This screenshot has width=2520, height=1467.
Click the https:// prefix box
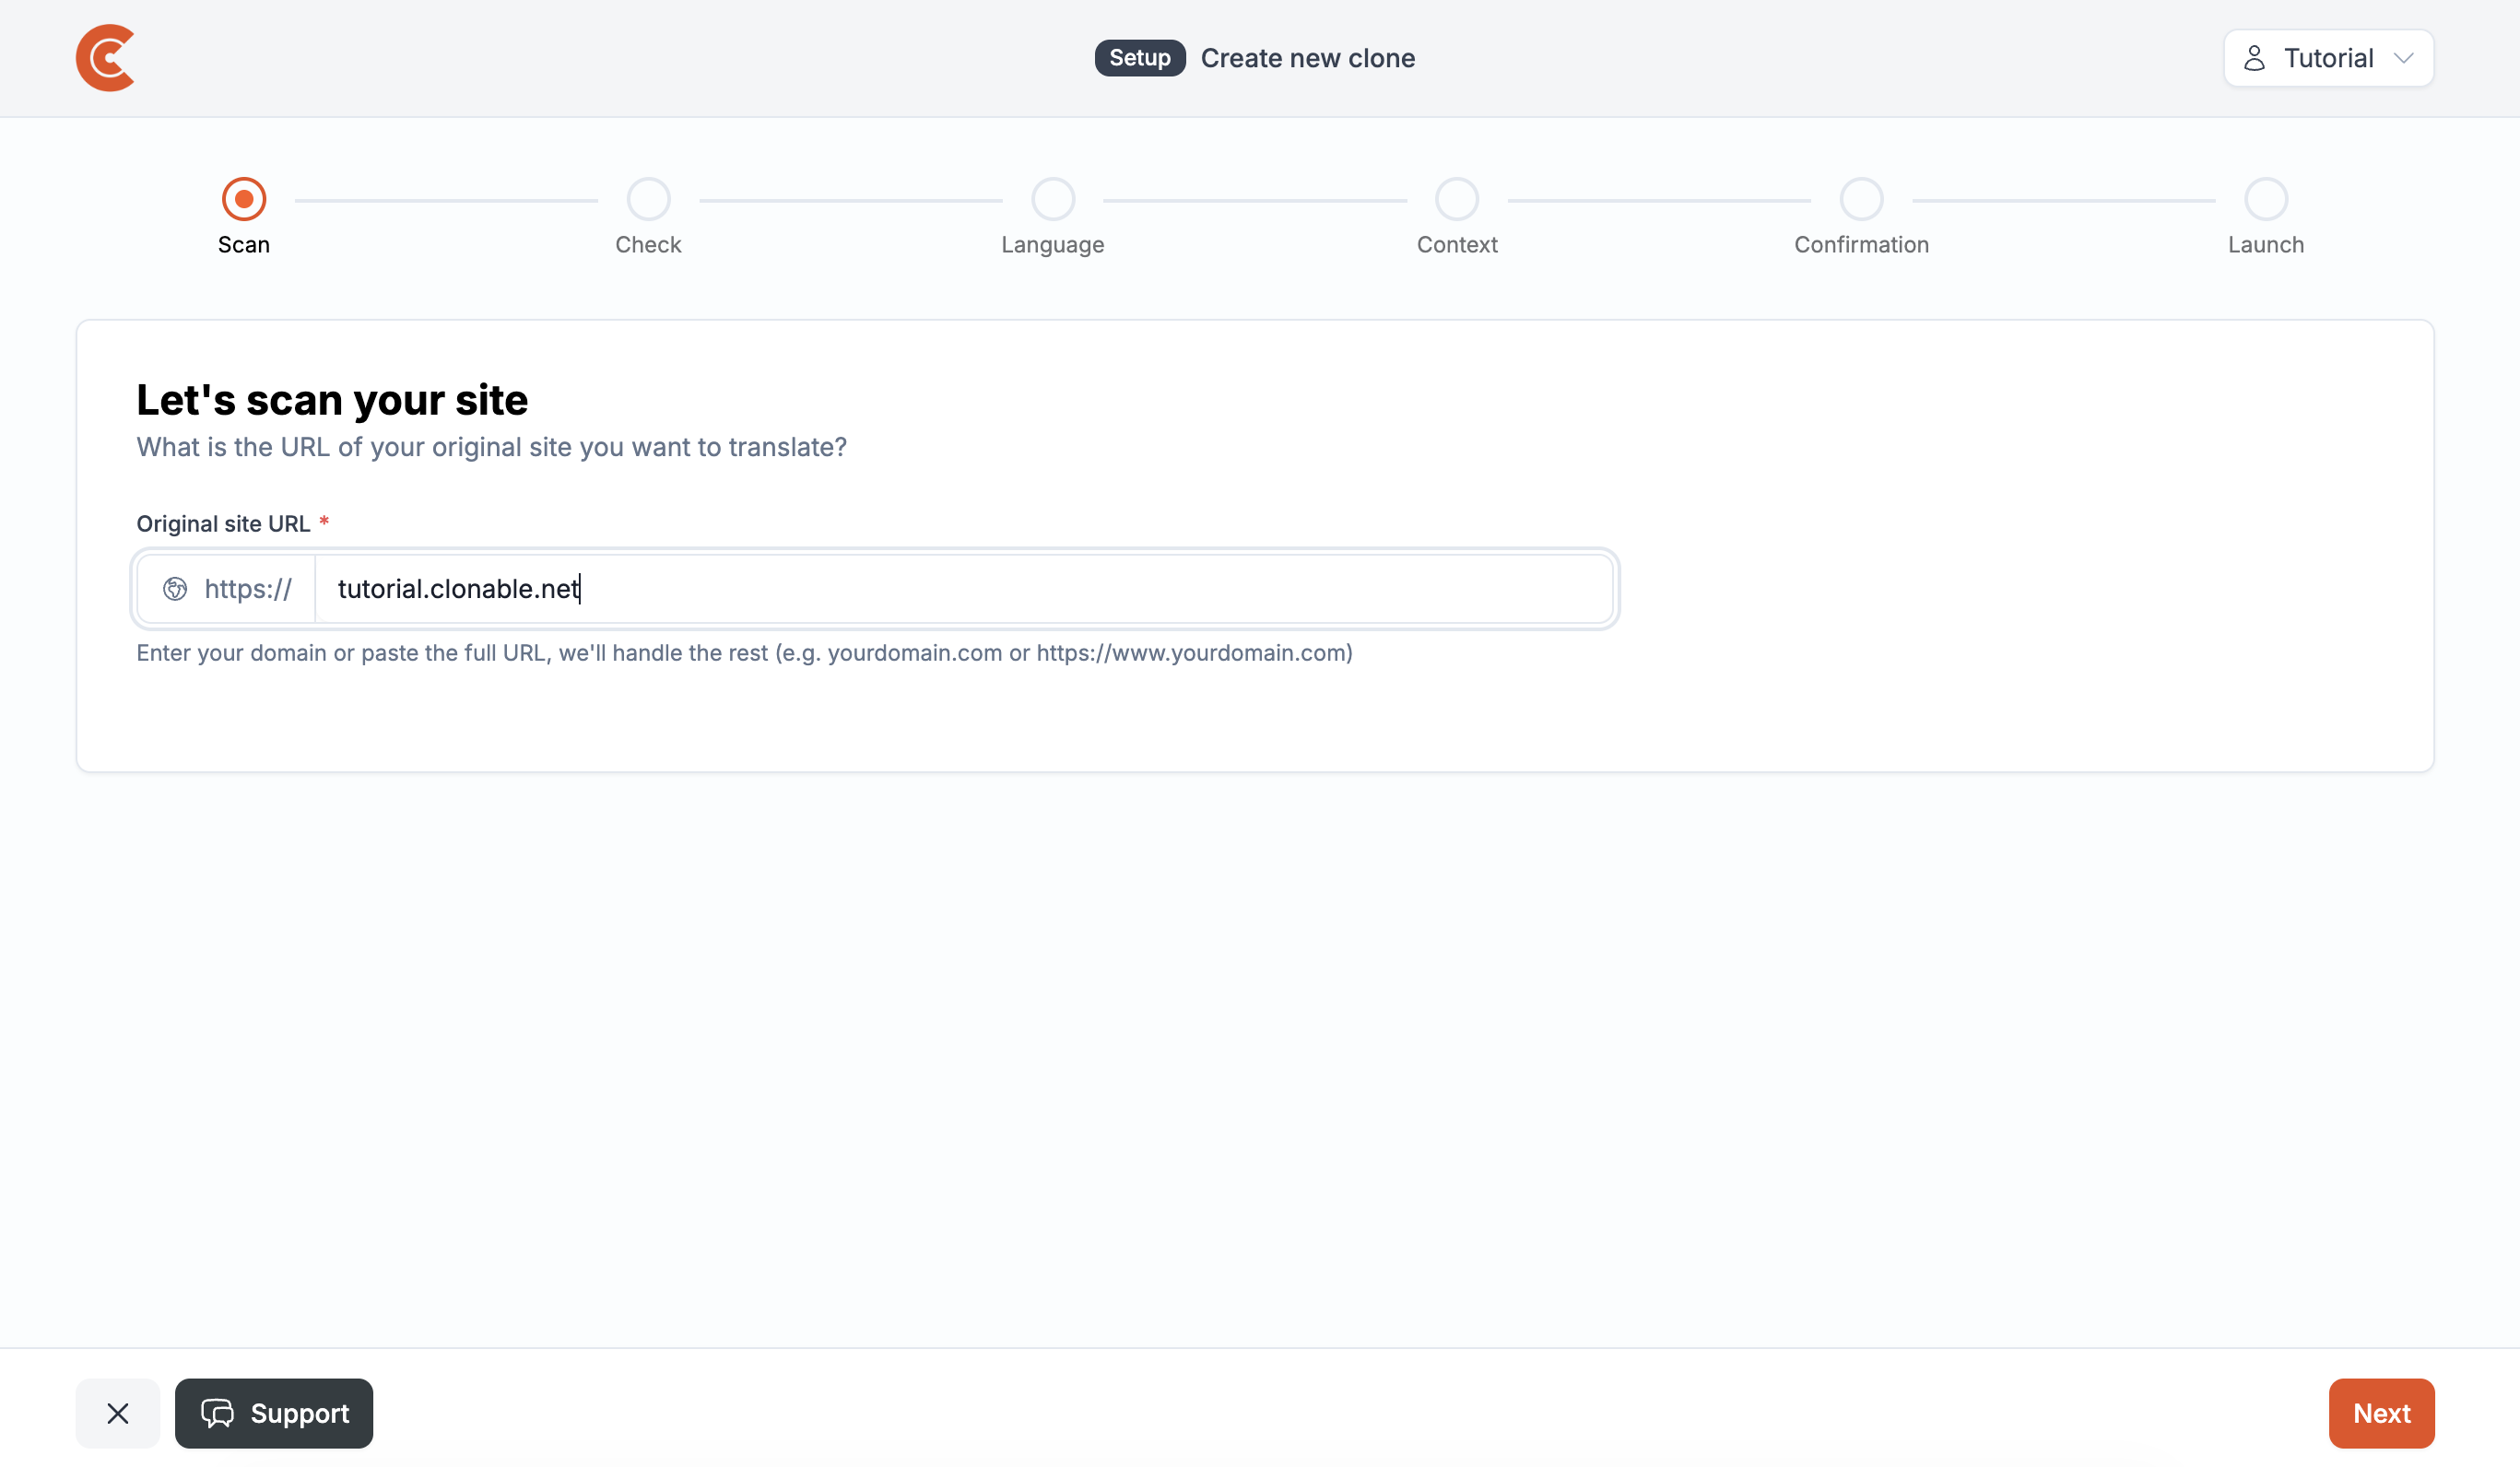pos(226,589)
